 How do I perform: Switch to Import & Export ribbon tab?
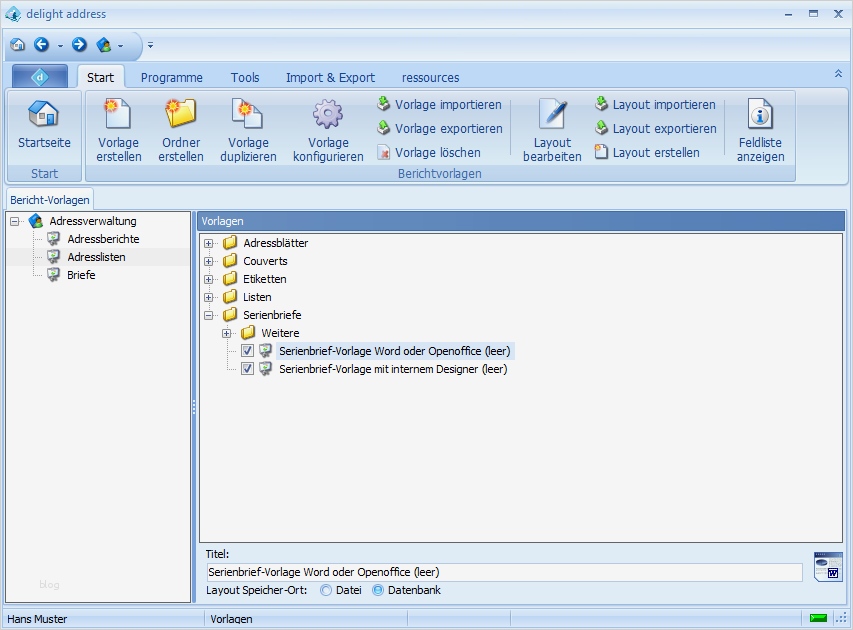[x=330, y=77]
